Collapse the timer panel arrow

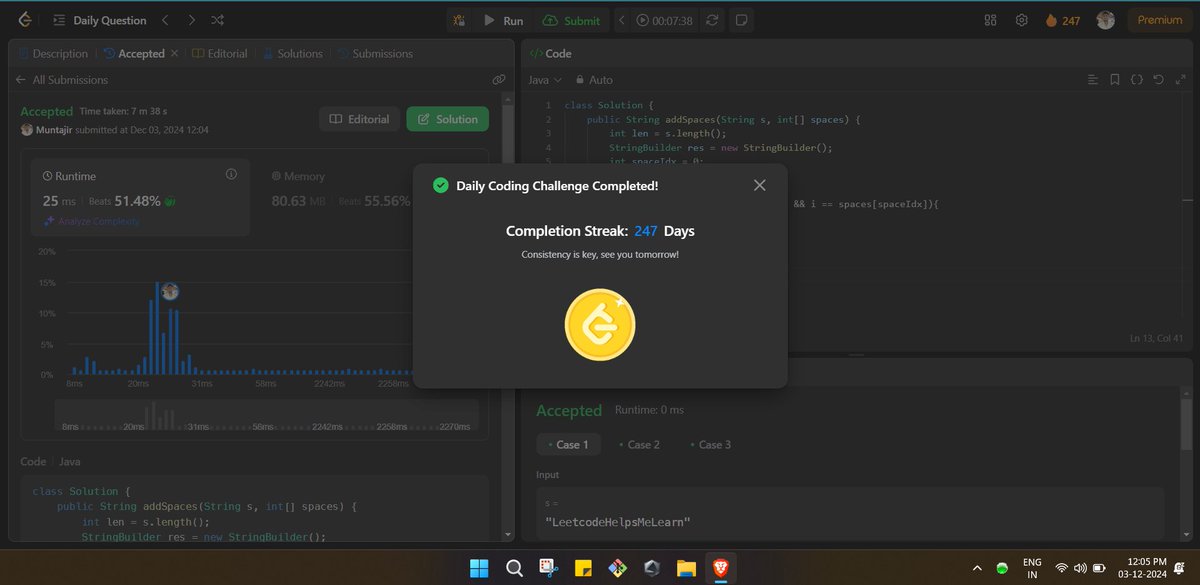pos(621,20)
